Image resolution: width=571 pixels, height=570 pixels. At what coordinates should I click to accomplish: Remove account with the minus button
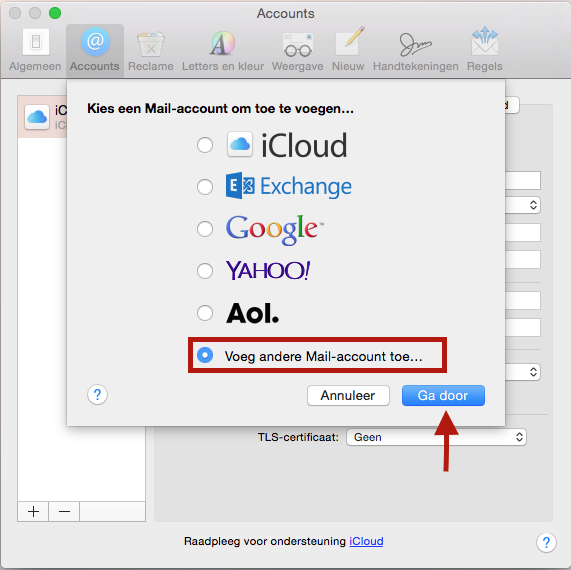[x=64, y=511]
